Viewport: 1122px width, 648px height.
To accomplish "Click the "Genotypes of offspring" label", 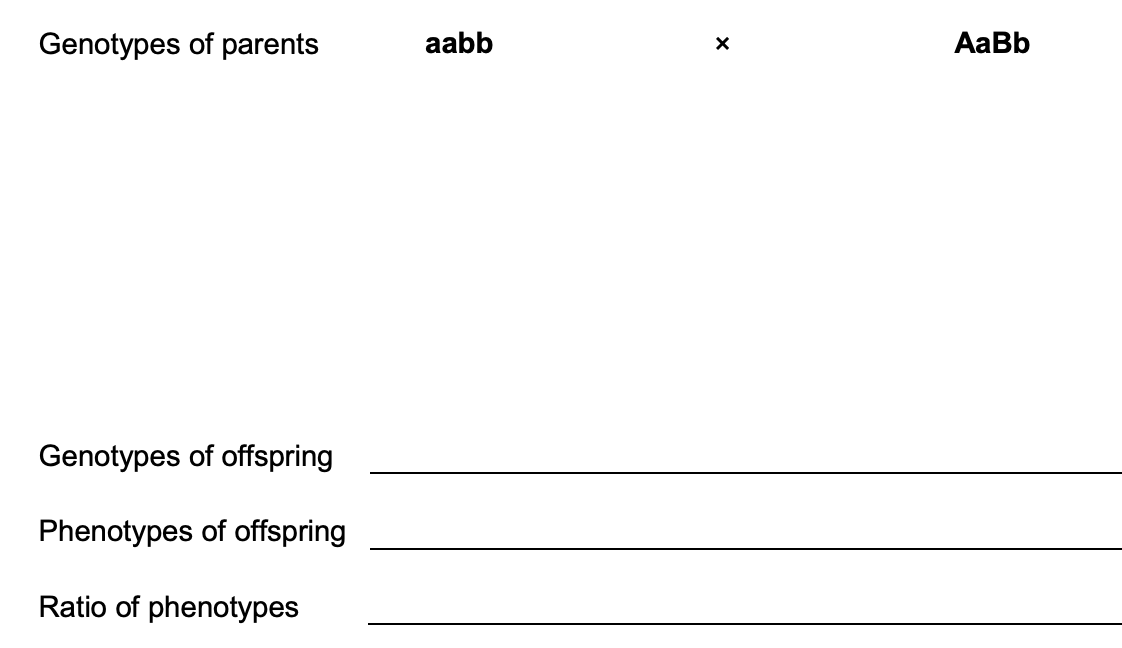I will click(x=186, y=457).
